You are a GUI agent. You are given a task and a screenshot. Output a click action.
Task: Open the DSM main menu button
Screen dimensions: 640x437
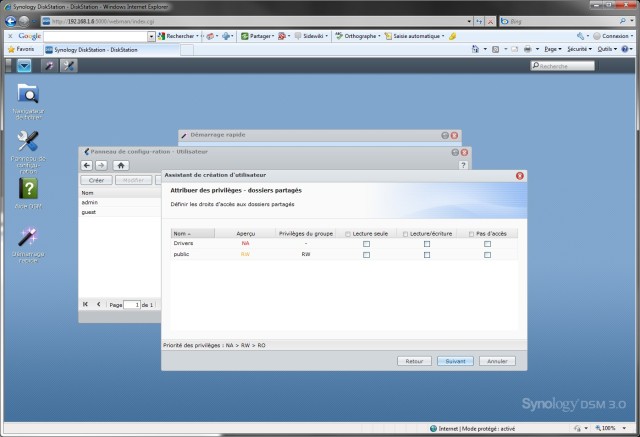(24, 66)
